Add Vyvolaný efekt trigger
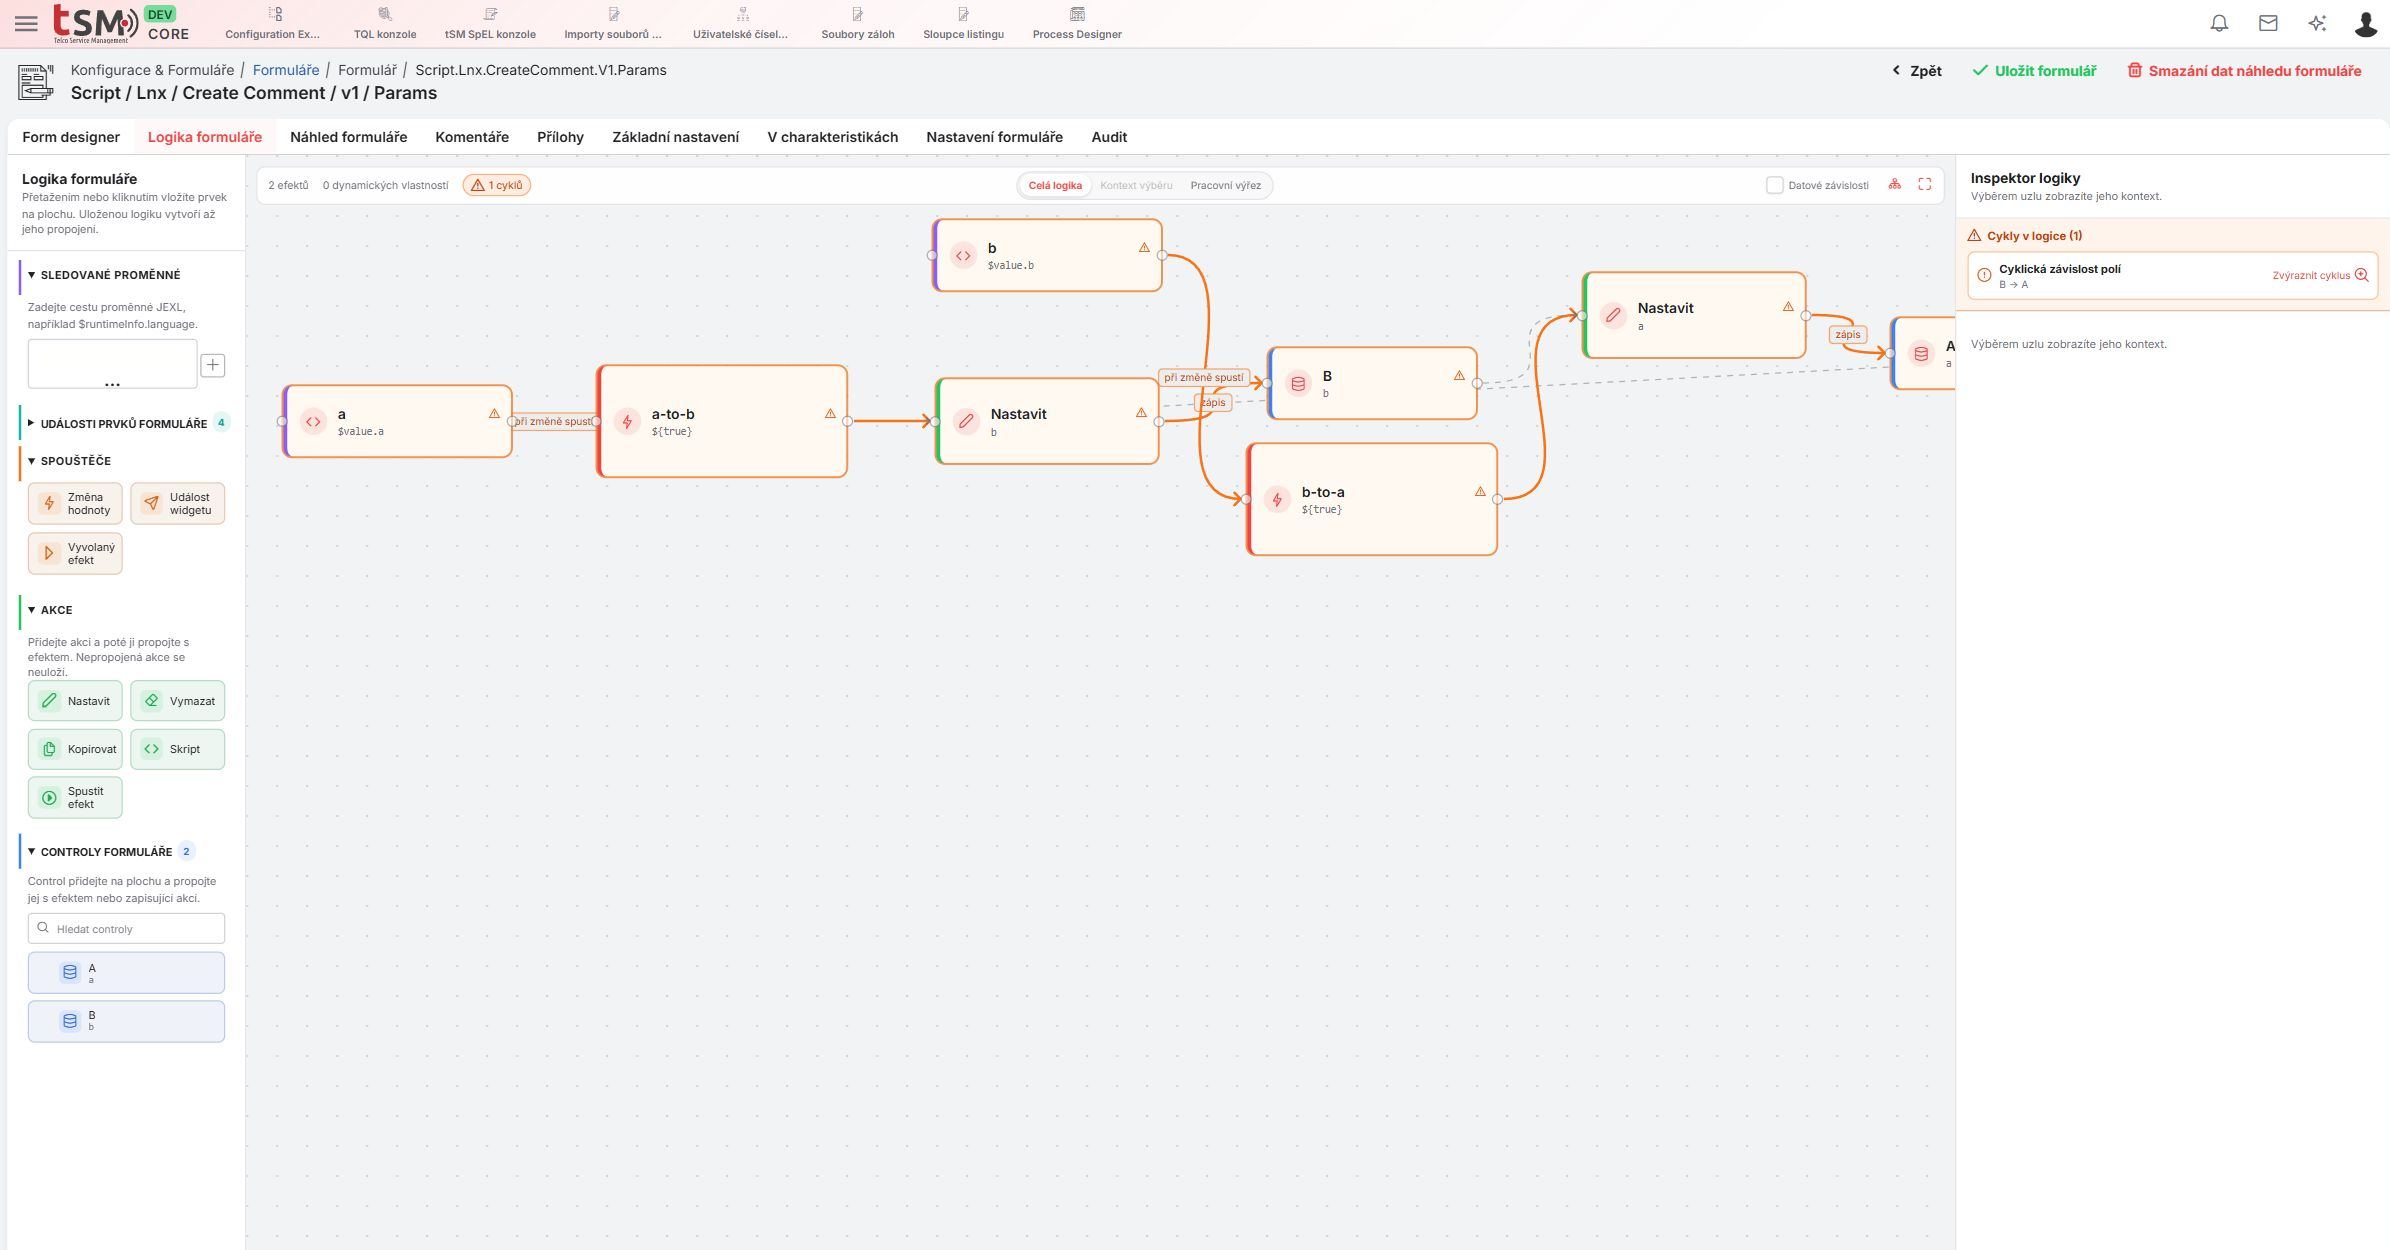The height and width of the screenshot is (1250, 2390). 75,553
